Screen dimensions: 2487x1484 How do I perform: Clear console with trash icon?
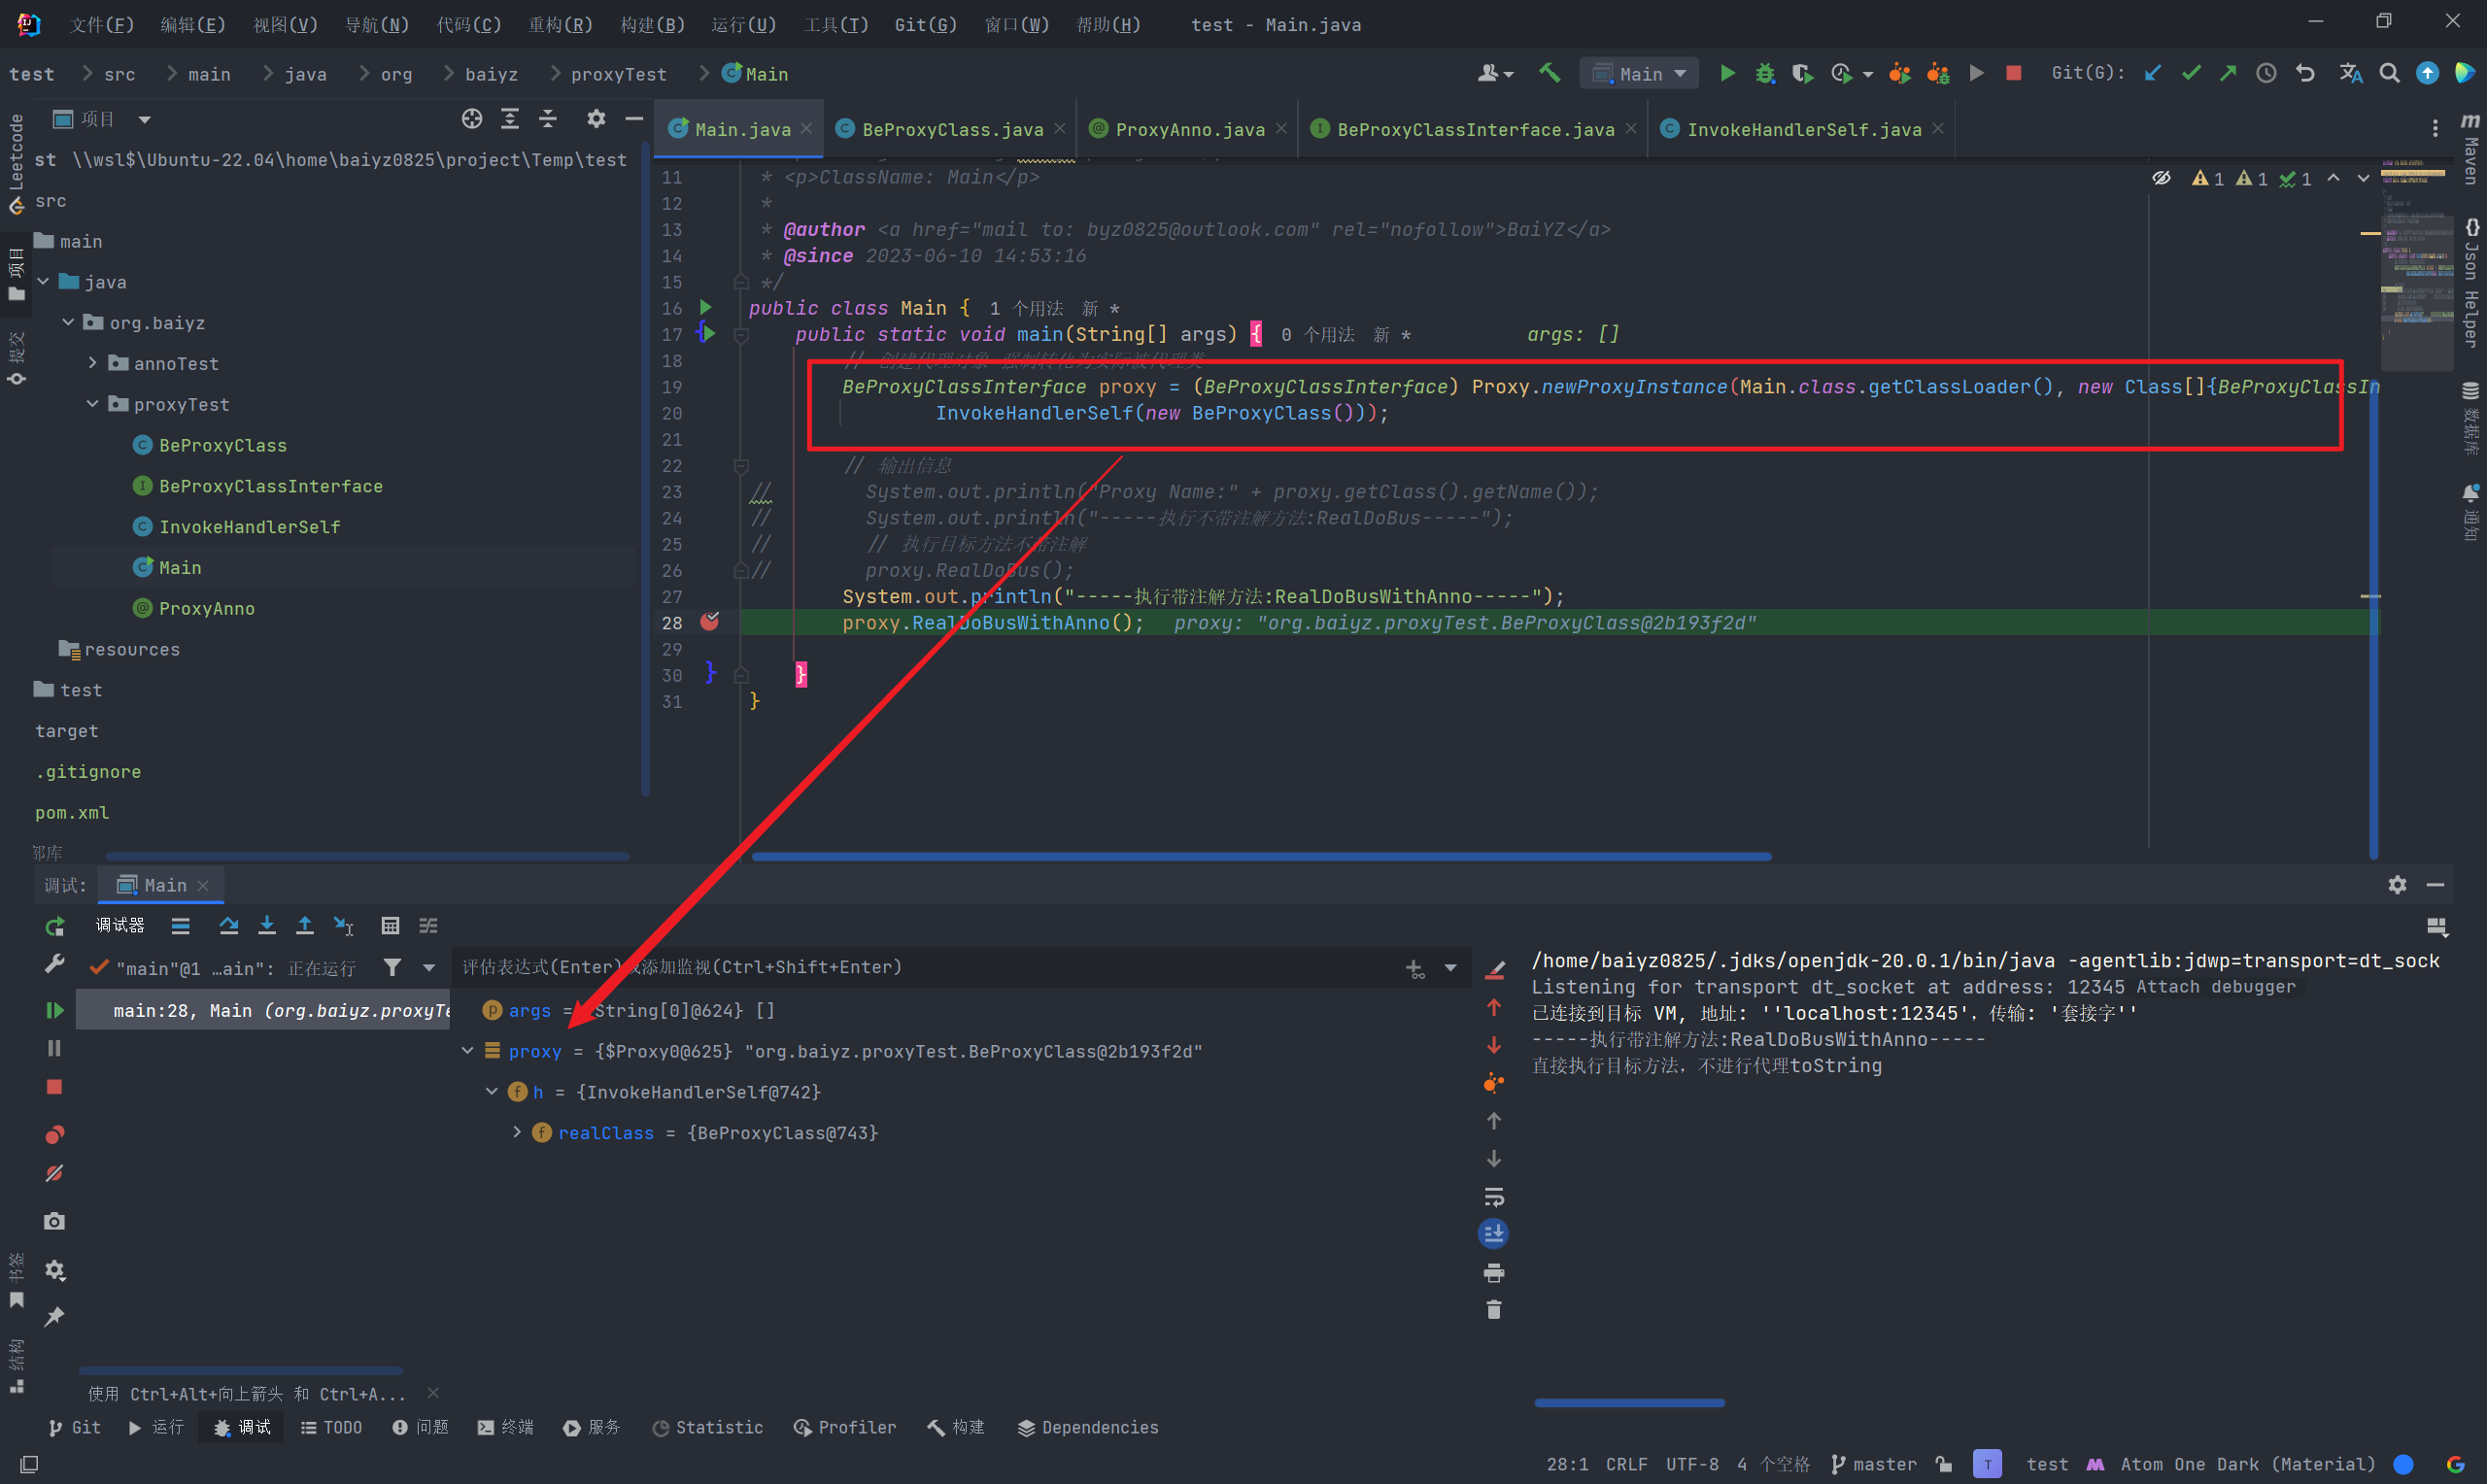pyautogui.click(x=1494, y=1310)
